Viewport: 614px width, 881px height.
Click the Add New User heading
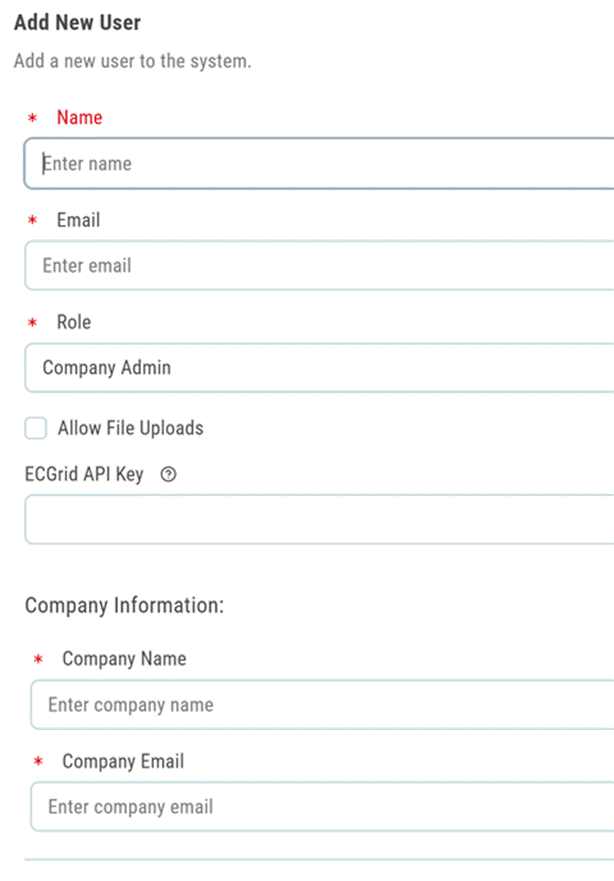pyautogui.click(x=77, y=22)
